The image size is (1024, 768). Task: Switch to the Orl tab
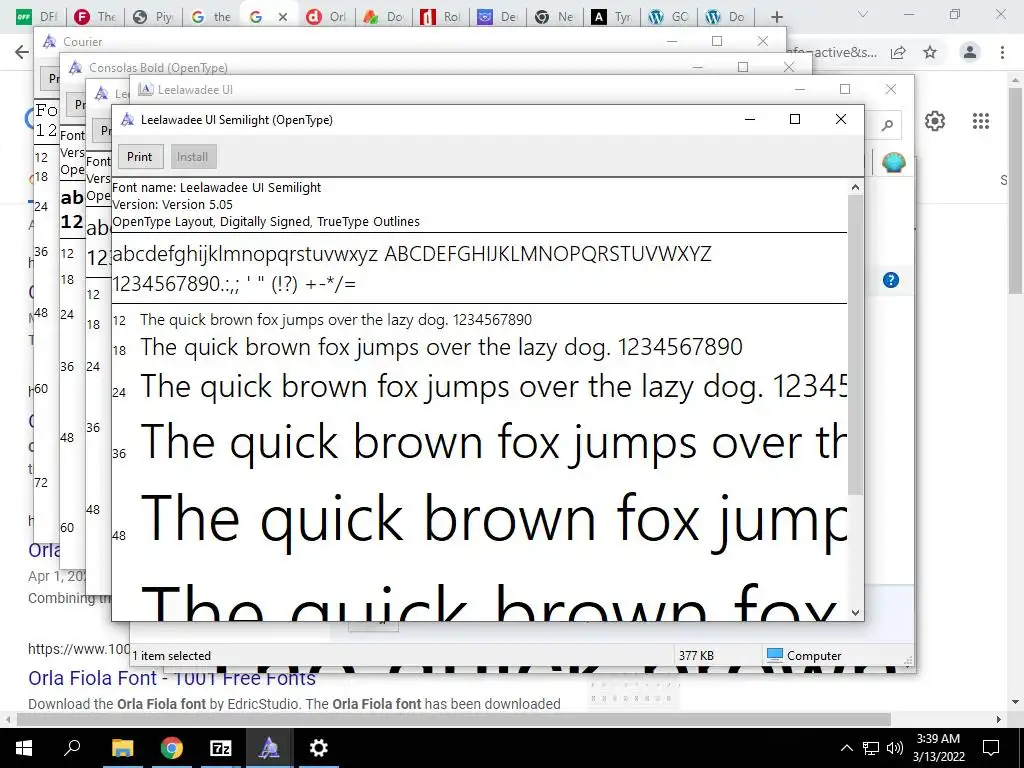click(327, 17)
